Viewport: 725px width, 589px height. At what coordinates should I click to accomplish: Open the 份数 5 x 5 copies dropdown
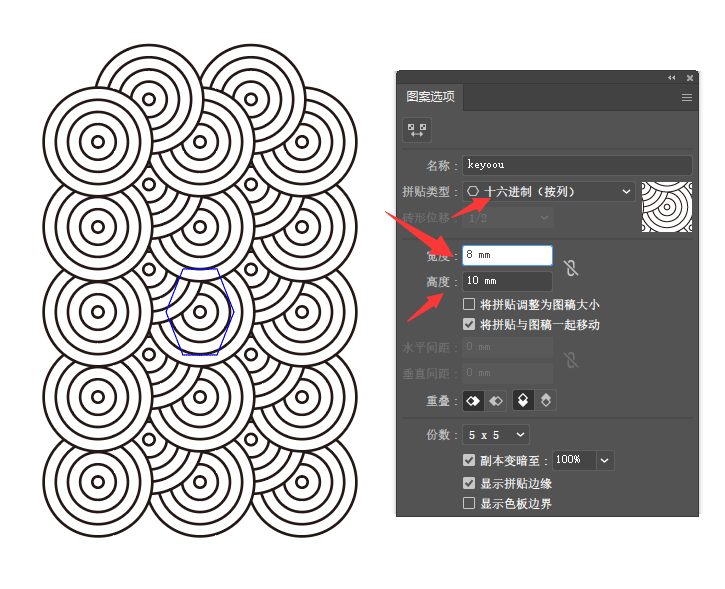click(496, 435)
